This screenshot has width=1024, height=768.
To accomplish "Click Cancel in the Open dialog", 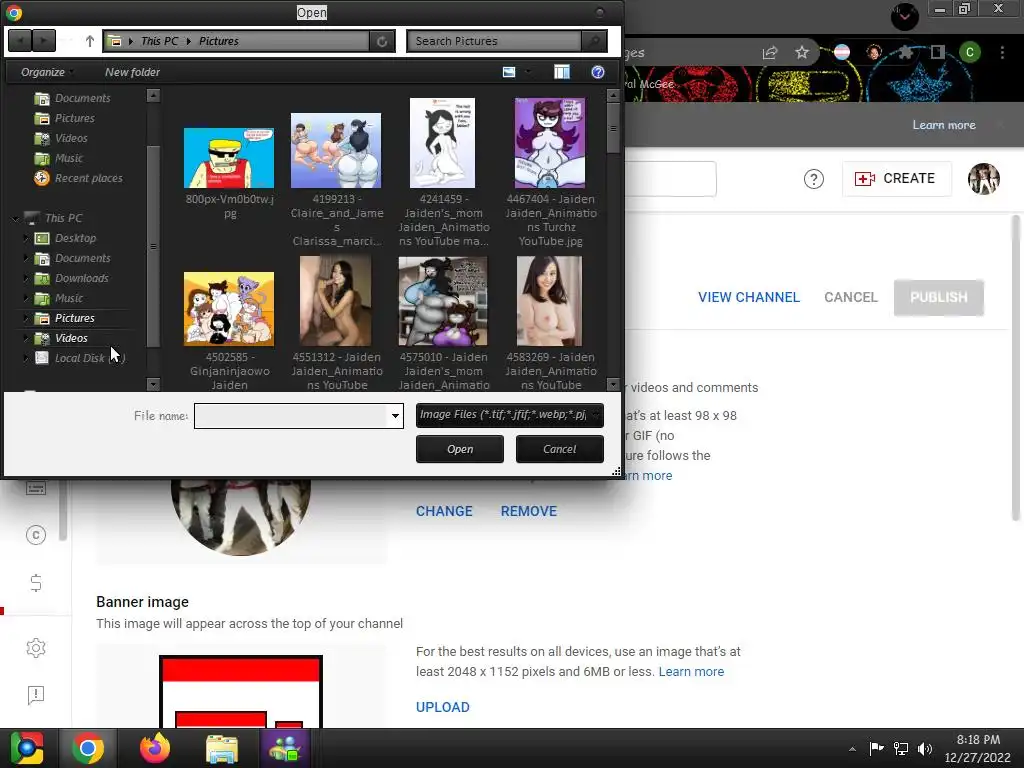I will click(x=560, y=449).
